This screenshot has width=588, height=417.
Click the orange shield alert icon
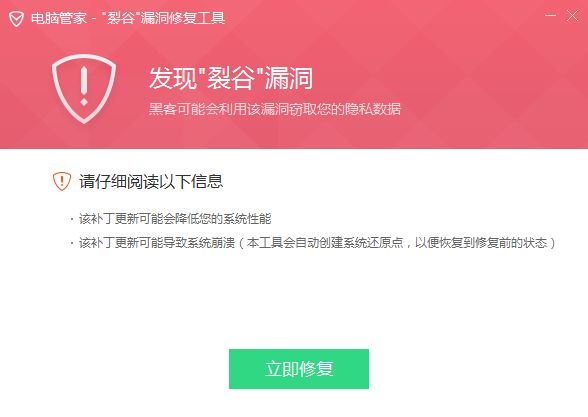pos(62,182)
